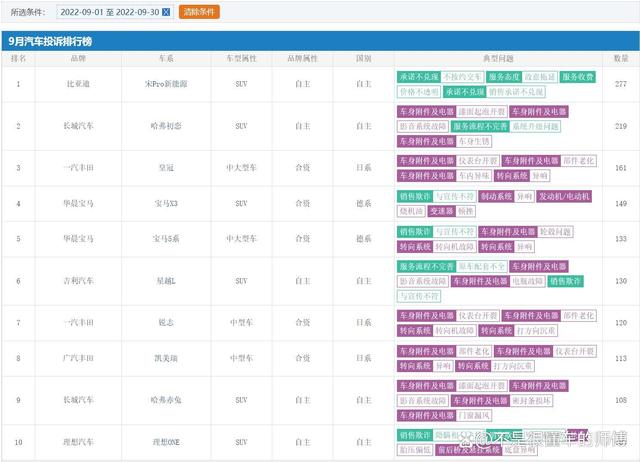Screen dimensions: 640x462
Task: Click the 130 complaint count
Action: coord(621,281)
